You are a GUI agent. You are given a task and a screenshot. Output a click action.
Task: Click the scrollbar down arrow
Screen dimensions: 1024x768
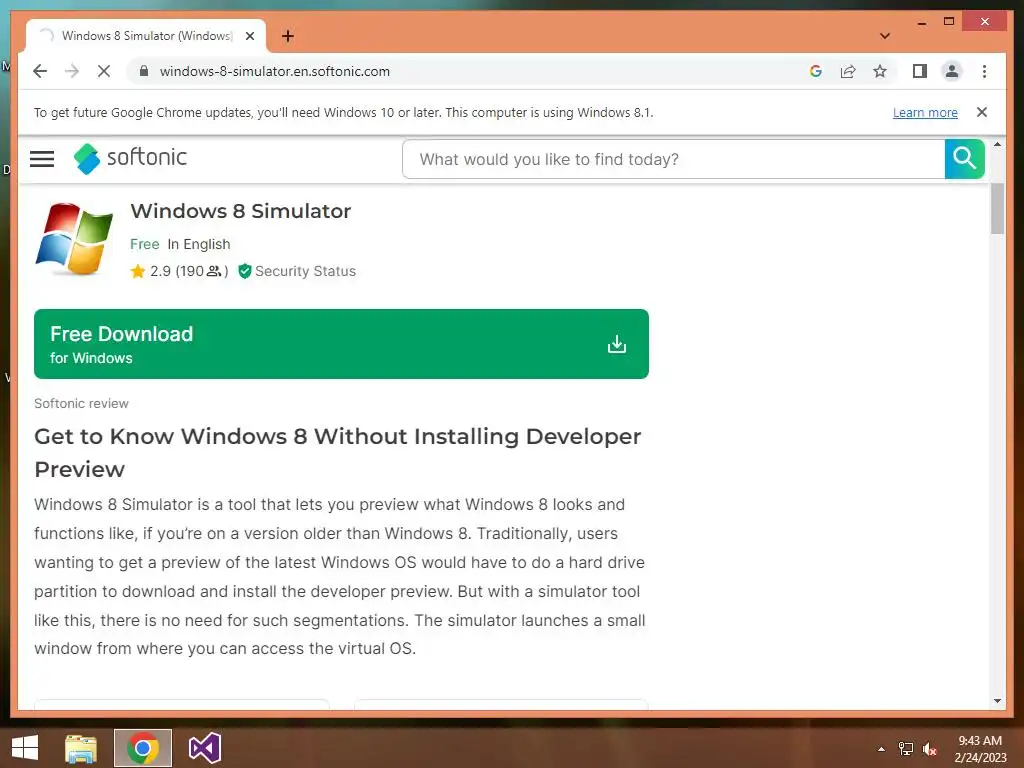point(997,701)
